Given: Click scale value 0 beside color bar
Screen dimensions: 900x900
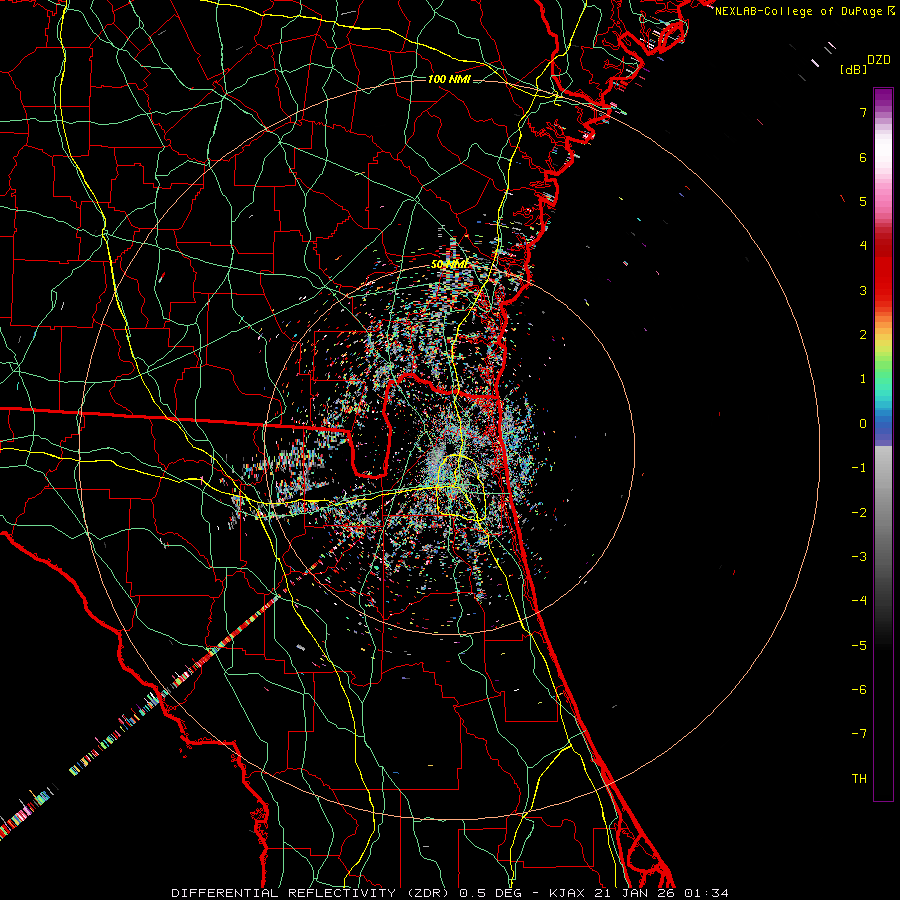Looking at the screenshot, I should click(863, 424).
